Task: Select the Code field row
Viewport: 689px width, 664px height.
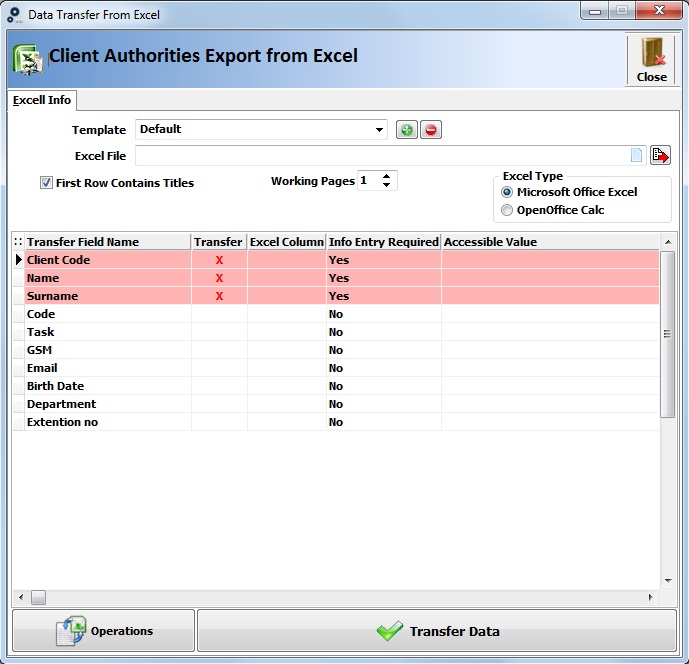Action: pos(336,314)
